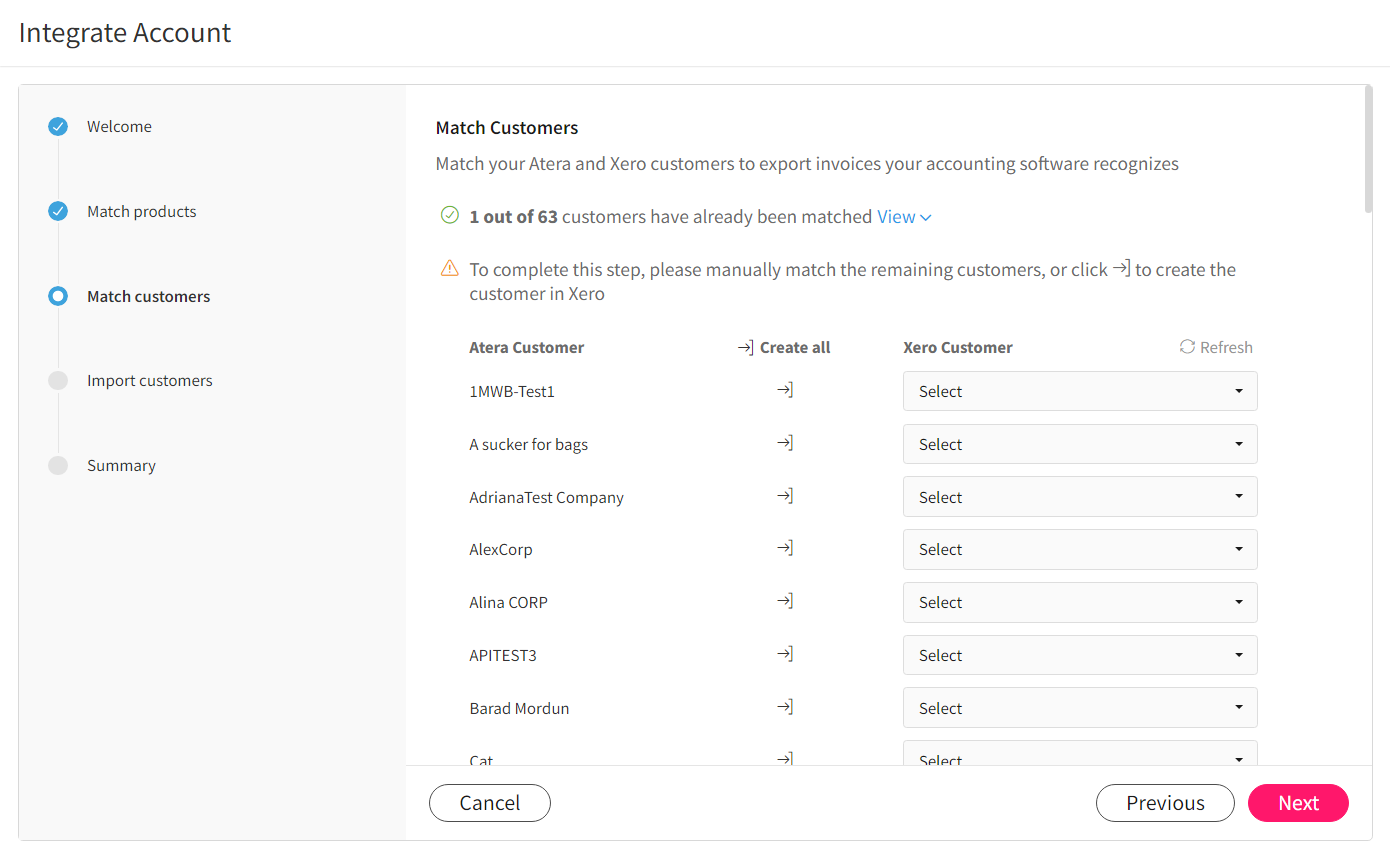Image resolution: width=1390 pixels, height=856 pixels.
Task: Open Xero Customer dropdown for Alina CORP
Action: click(x=1080, y=602)
